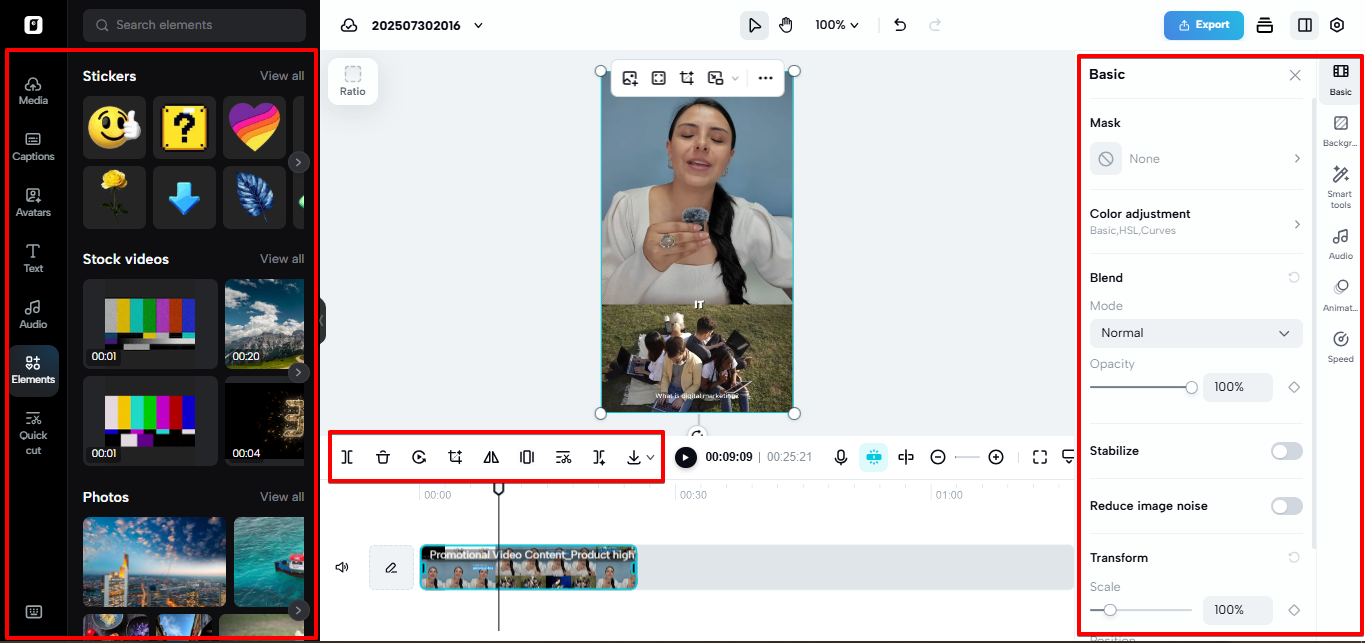Open the 100% zoom level dropdown
The image size is (1368, 644).
836,25
